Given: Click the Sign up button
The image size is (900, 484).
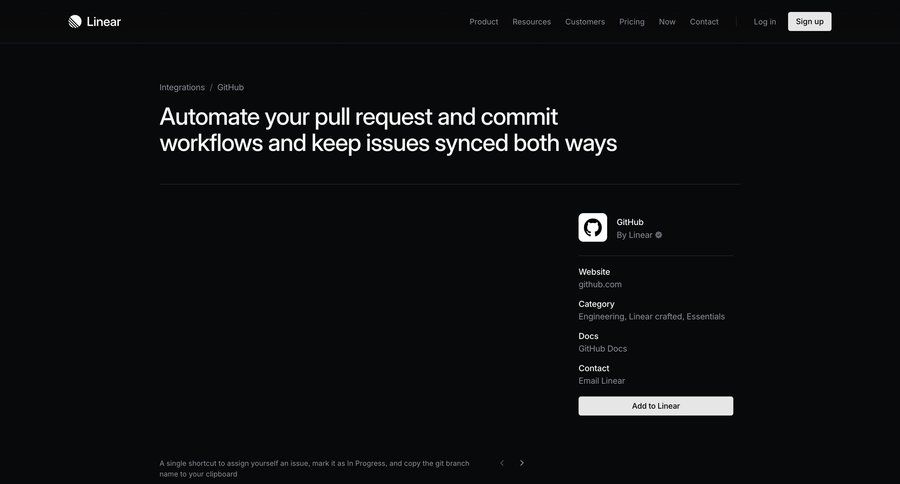Looking at the screenshot, I should 809,22.
